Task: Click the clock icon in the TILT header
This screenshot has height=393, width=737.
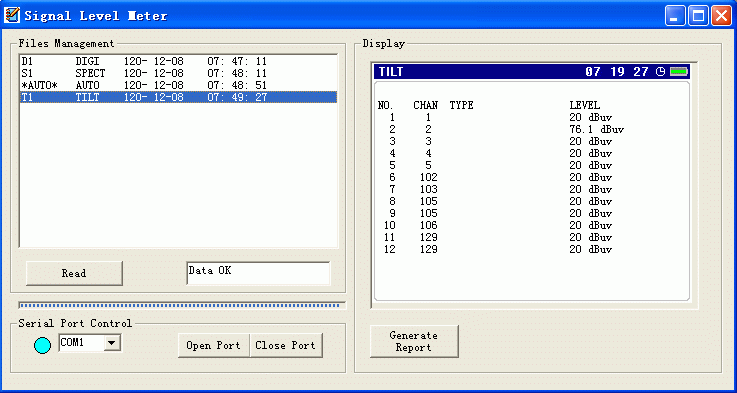Action: (x=661, y=71)
